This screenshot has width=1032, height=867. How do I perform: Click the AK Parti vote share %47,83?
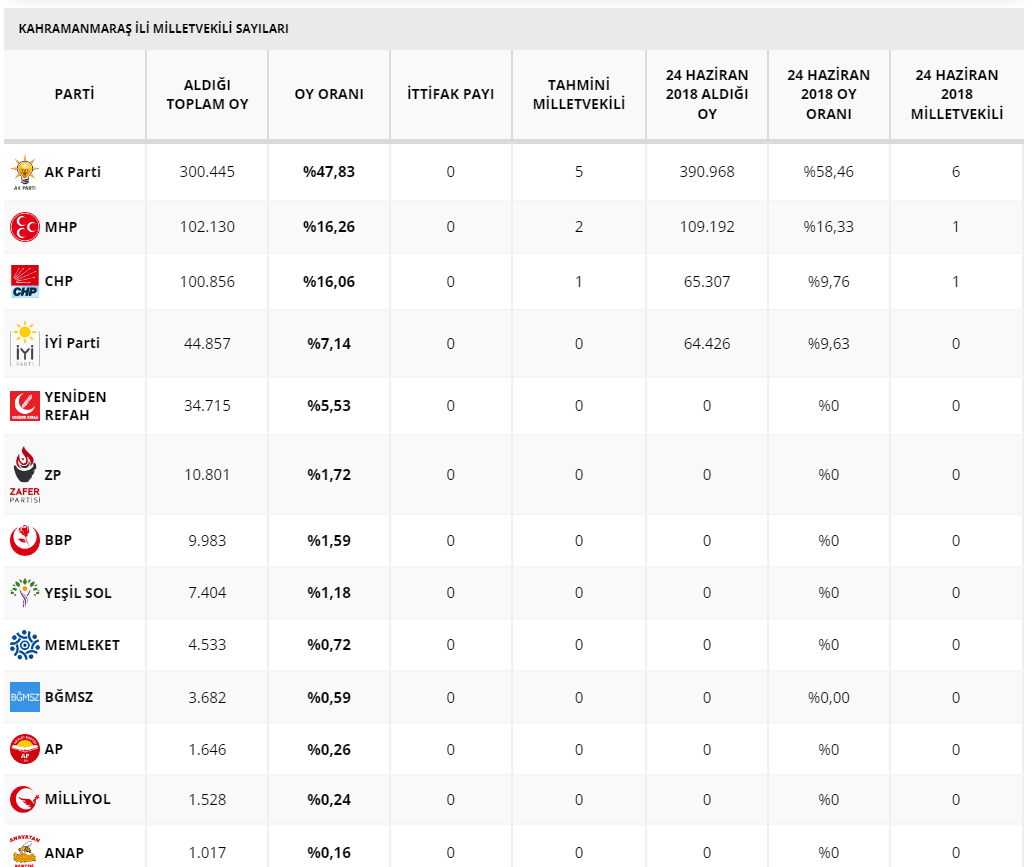pyautogui.click(x=329, y=172)
